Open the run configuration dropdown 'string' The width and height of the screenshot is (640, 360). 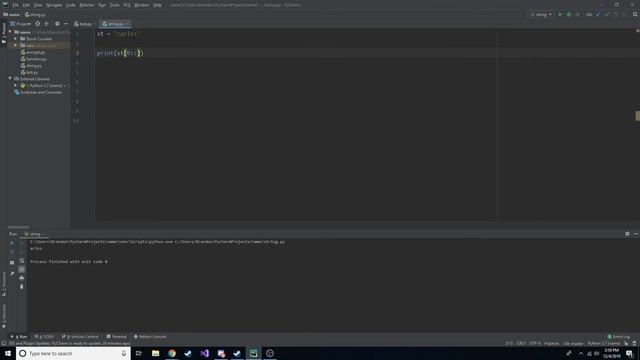pos(541,14)
